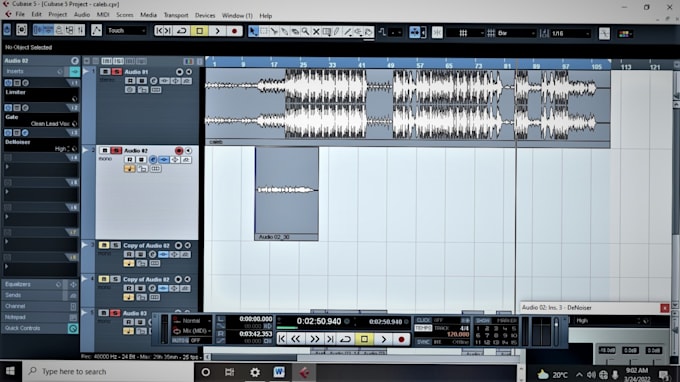
Task: Open the File menu
Action: click(x=20, y=15)
